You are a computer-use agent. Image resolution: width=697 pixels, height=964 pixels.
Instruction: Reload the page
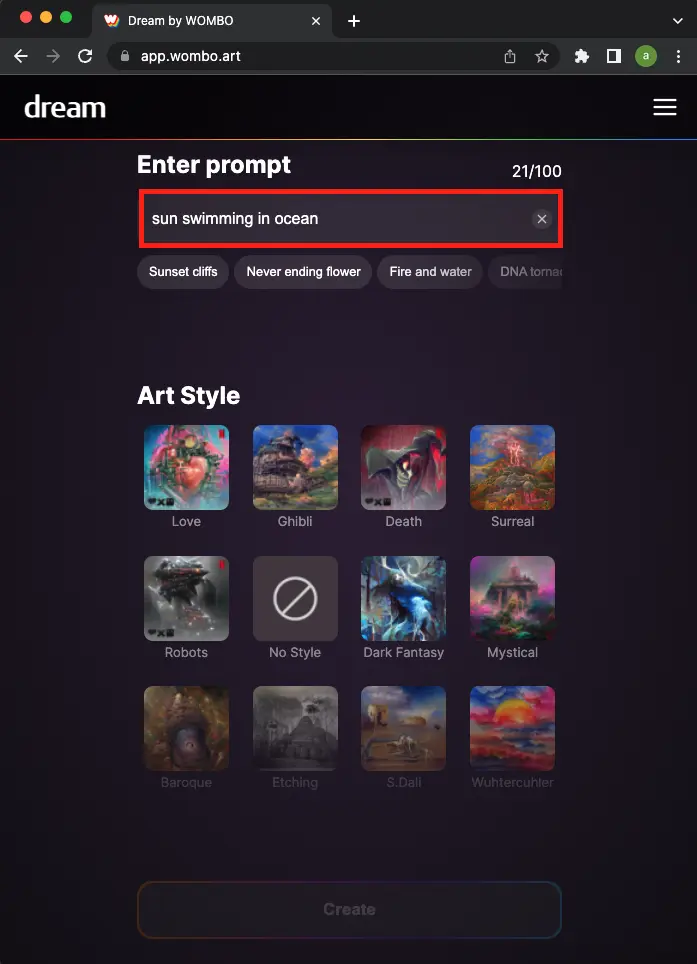[85, 57]
